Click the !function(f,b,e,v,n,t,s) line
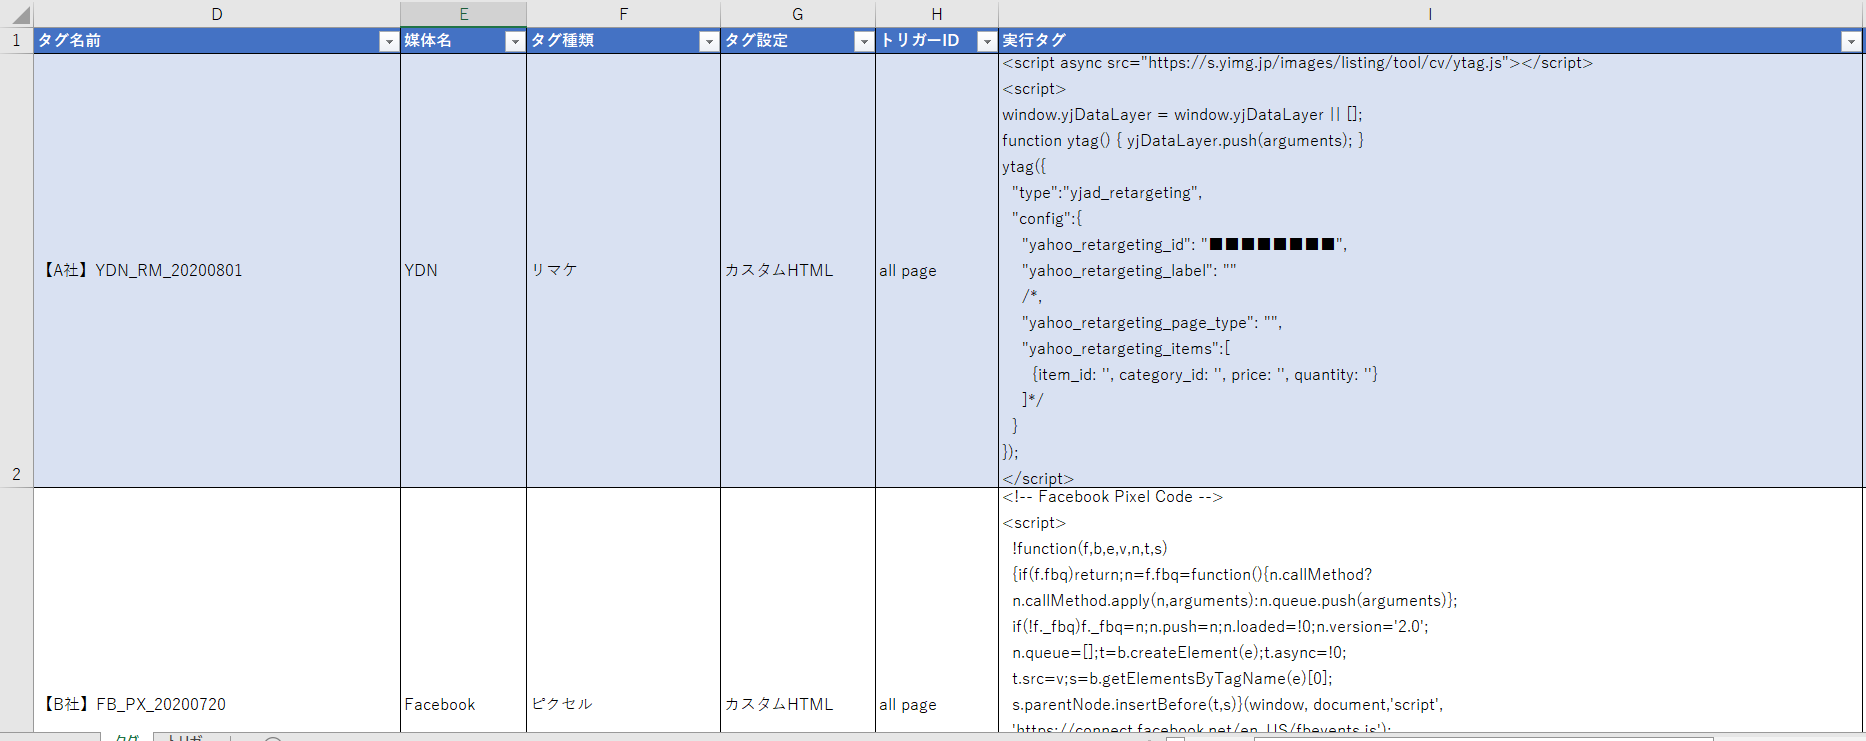Screen dimensions: 1866x741 point(1090,549)
